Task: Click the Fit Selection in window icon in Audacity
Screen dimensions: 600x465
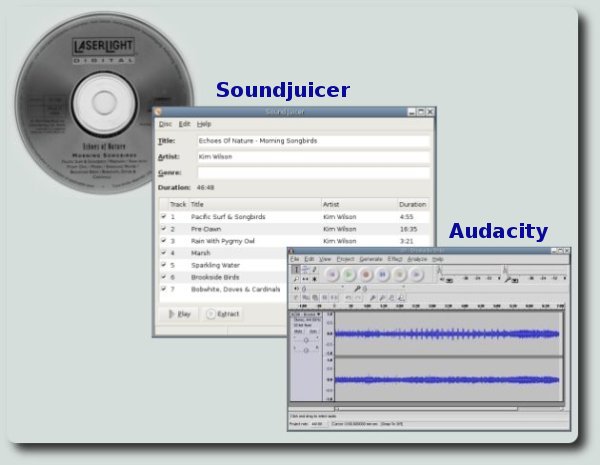Action: (x=391, y=298)
